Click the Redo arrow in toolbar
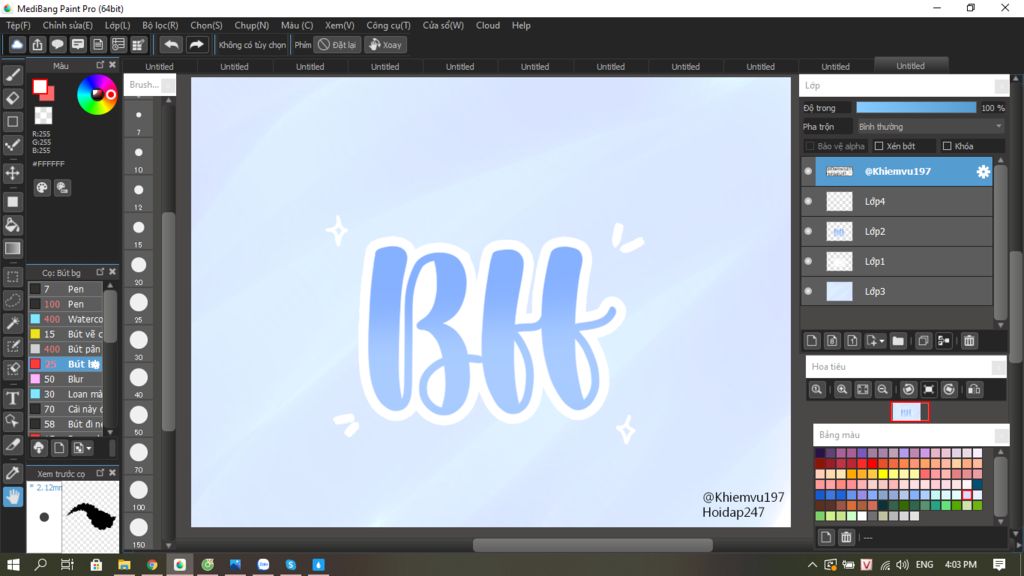 (x=196, y=44)
